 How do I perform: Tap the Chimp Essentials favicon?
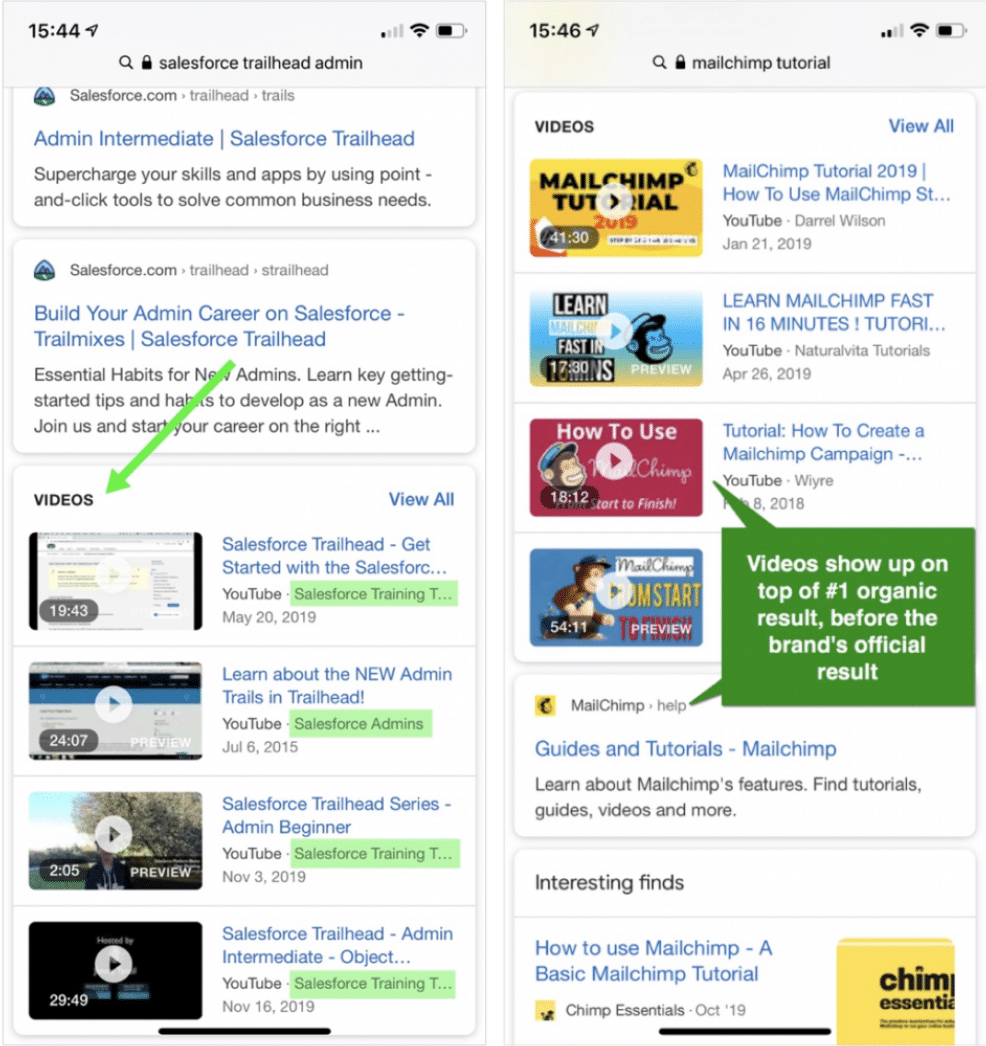point(546,1011)
